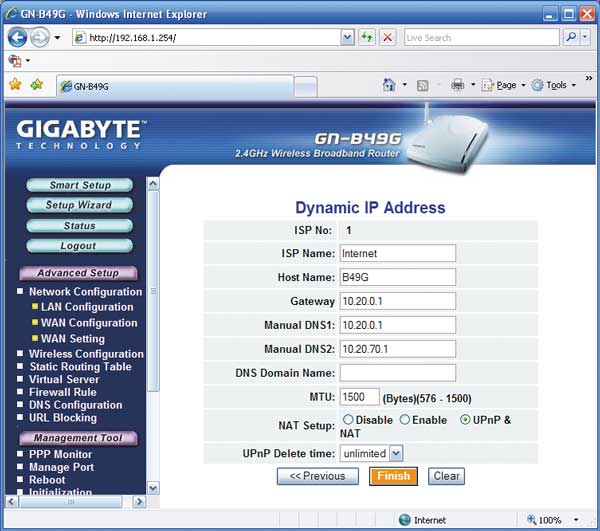Image resolution: width=600 pixels, height=531 pixels.
Task: Click the sidebar vertical scrollbar
Action: click(153, 300)
